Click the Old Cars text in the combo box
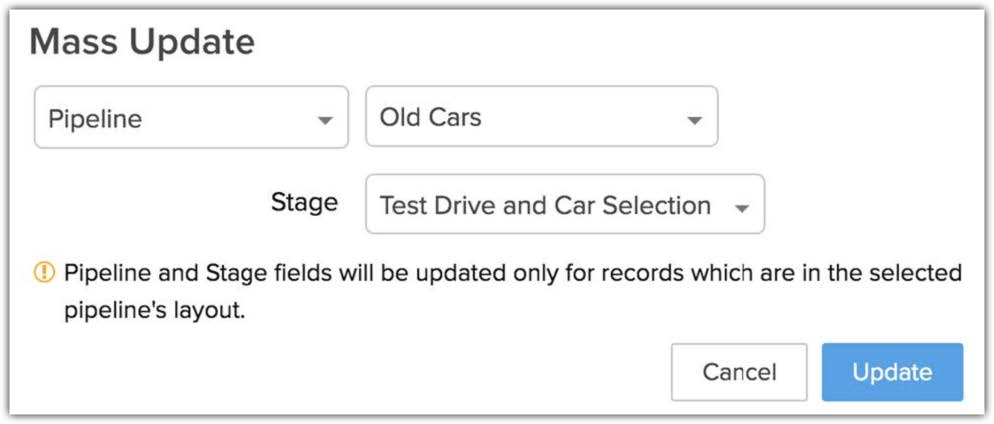994x424 pixels. (430, 117)
